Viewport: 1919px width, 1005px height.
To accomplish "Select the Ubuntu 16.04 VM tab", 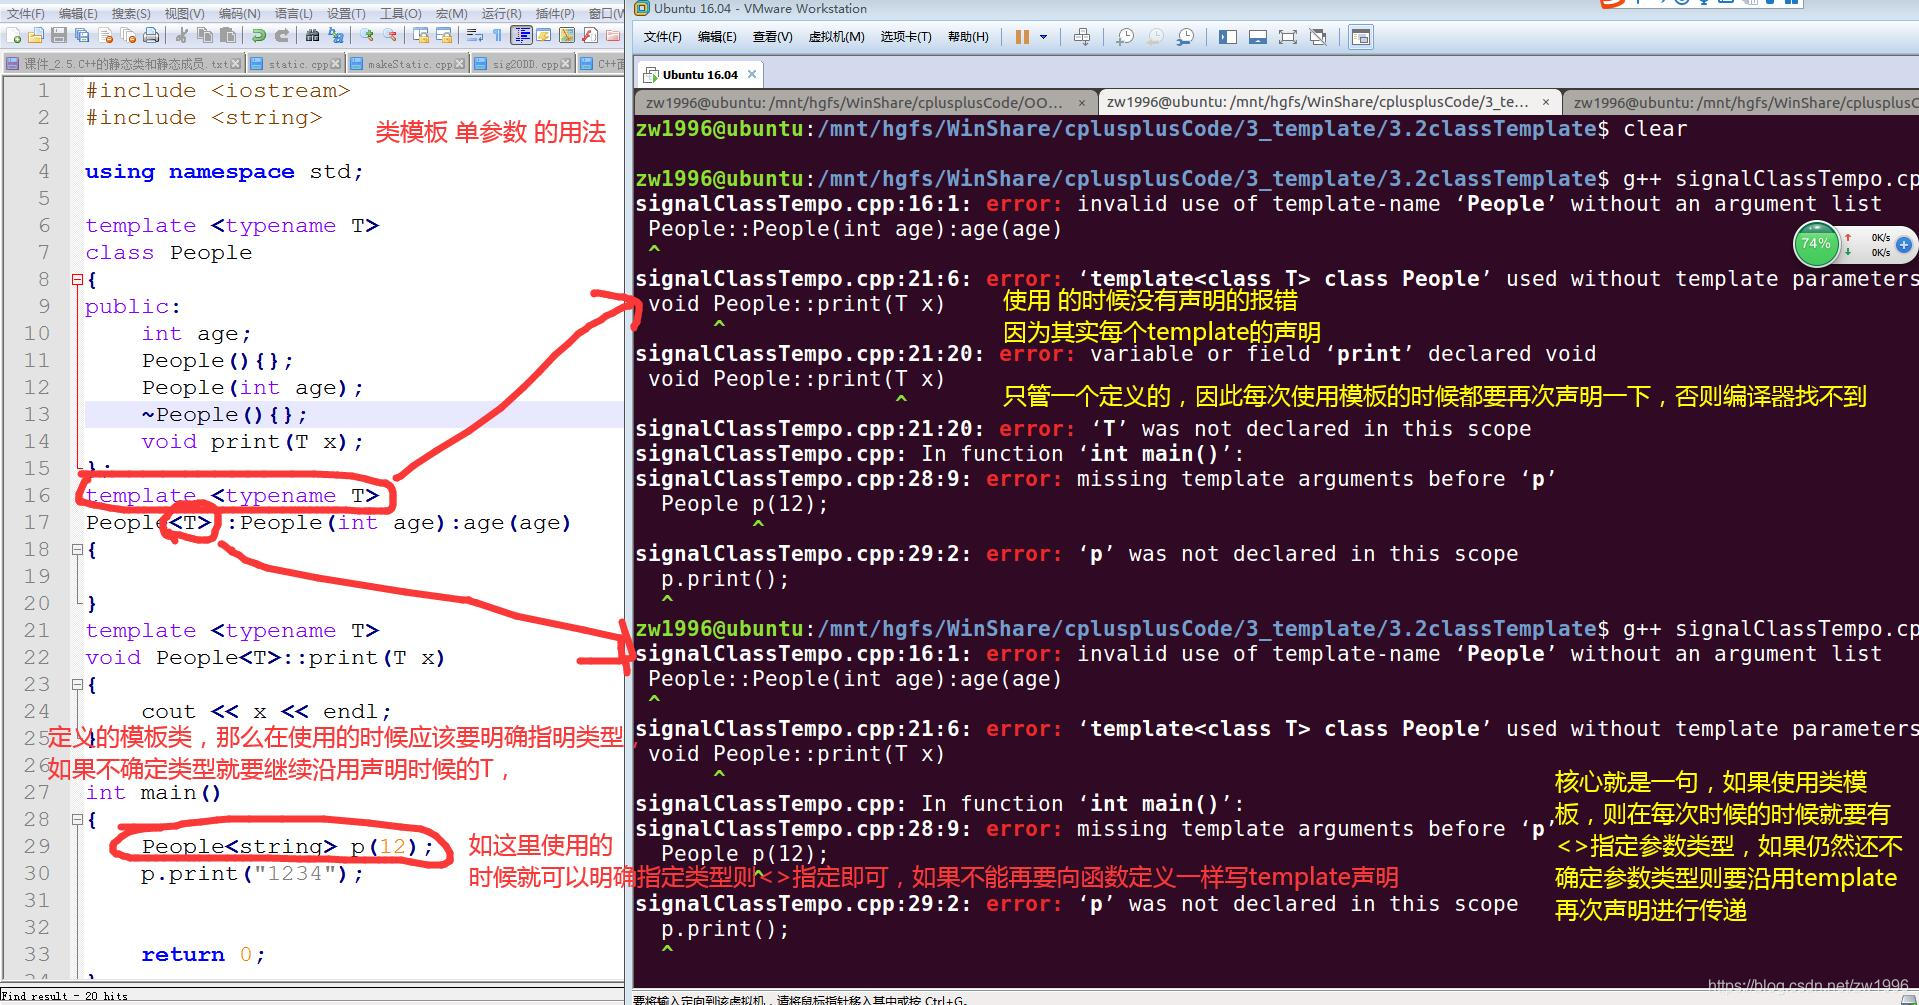I will click(699, 75).
